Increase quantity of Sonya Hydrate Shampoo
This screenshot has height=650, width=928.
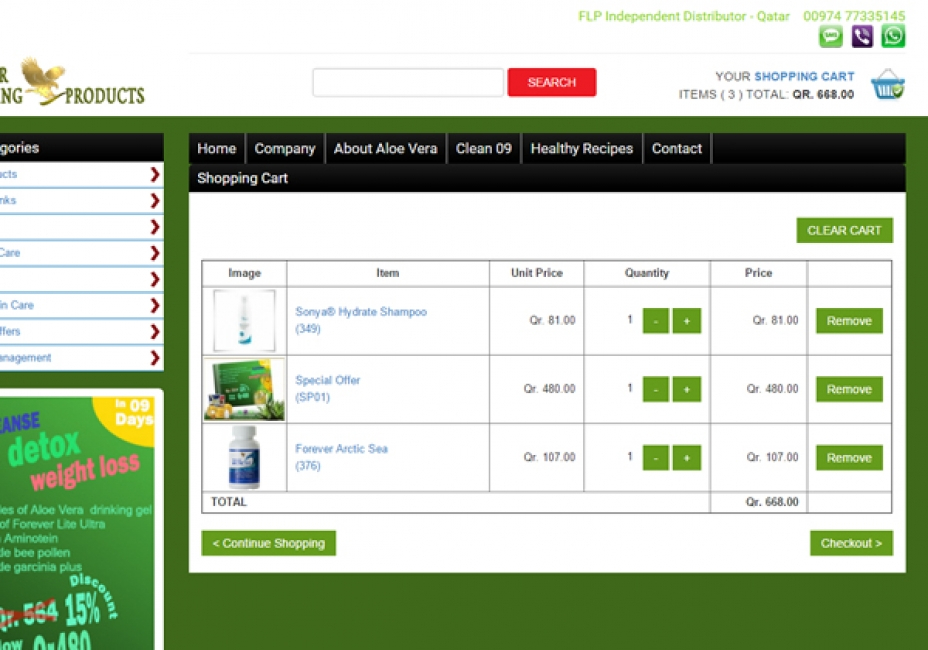(x=687, y=320)
